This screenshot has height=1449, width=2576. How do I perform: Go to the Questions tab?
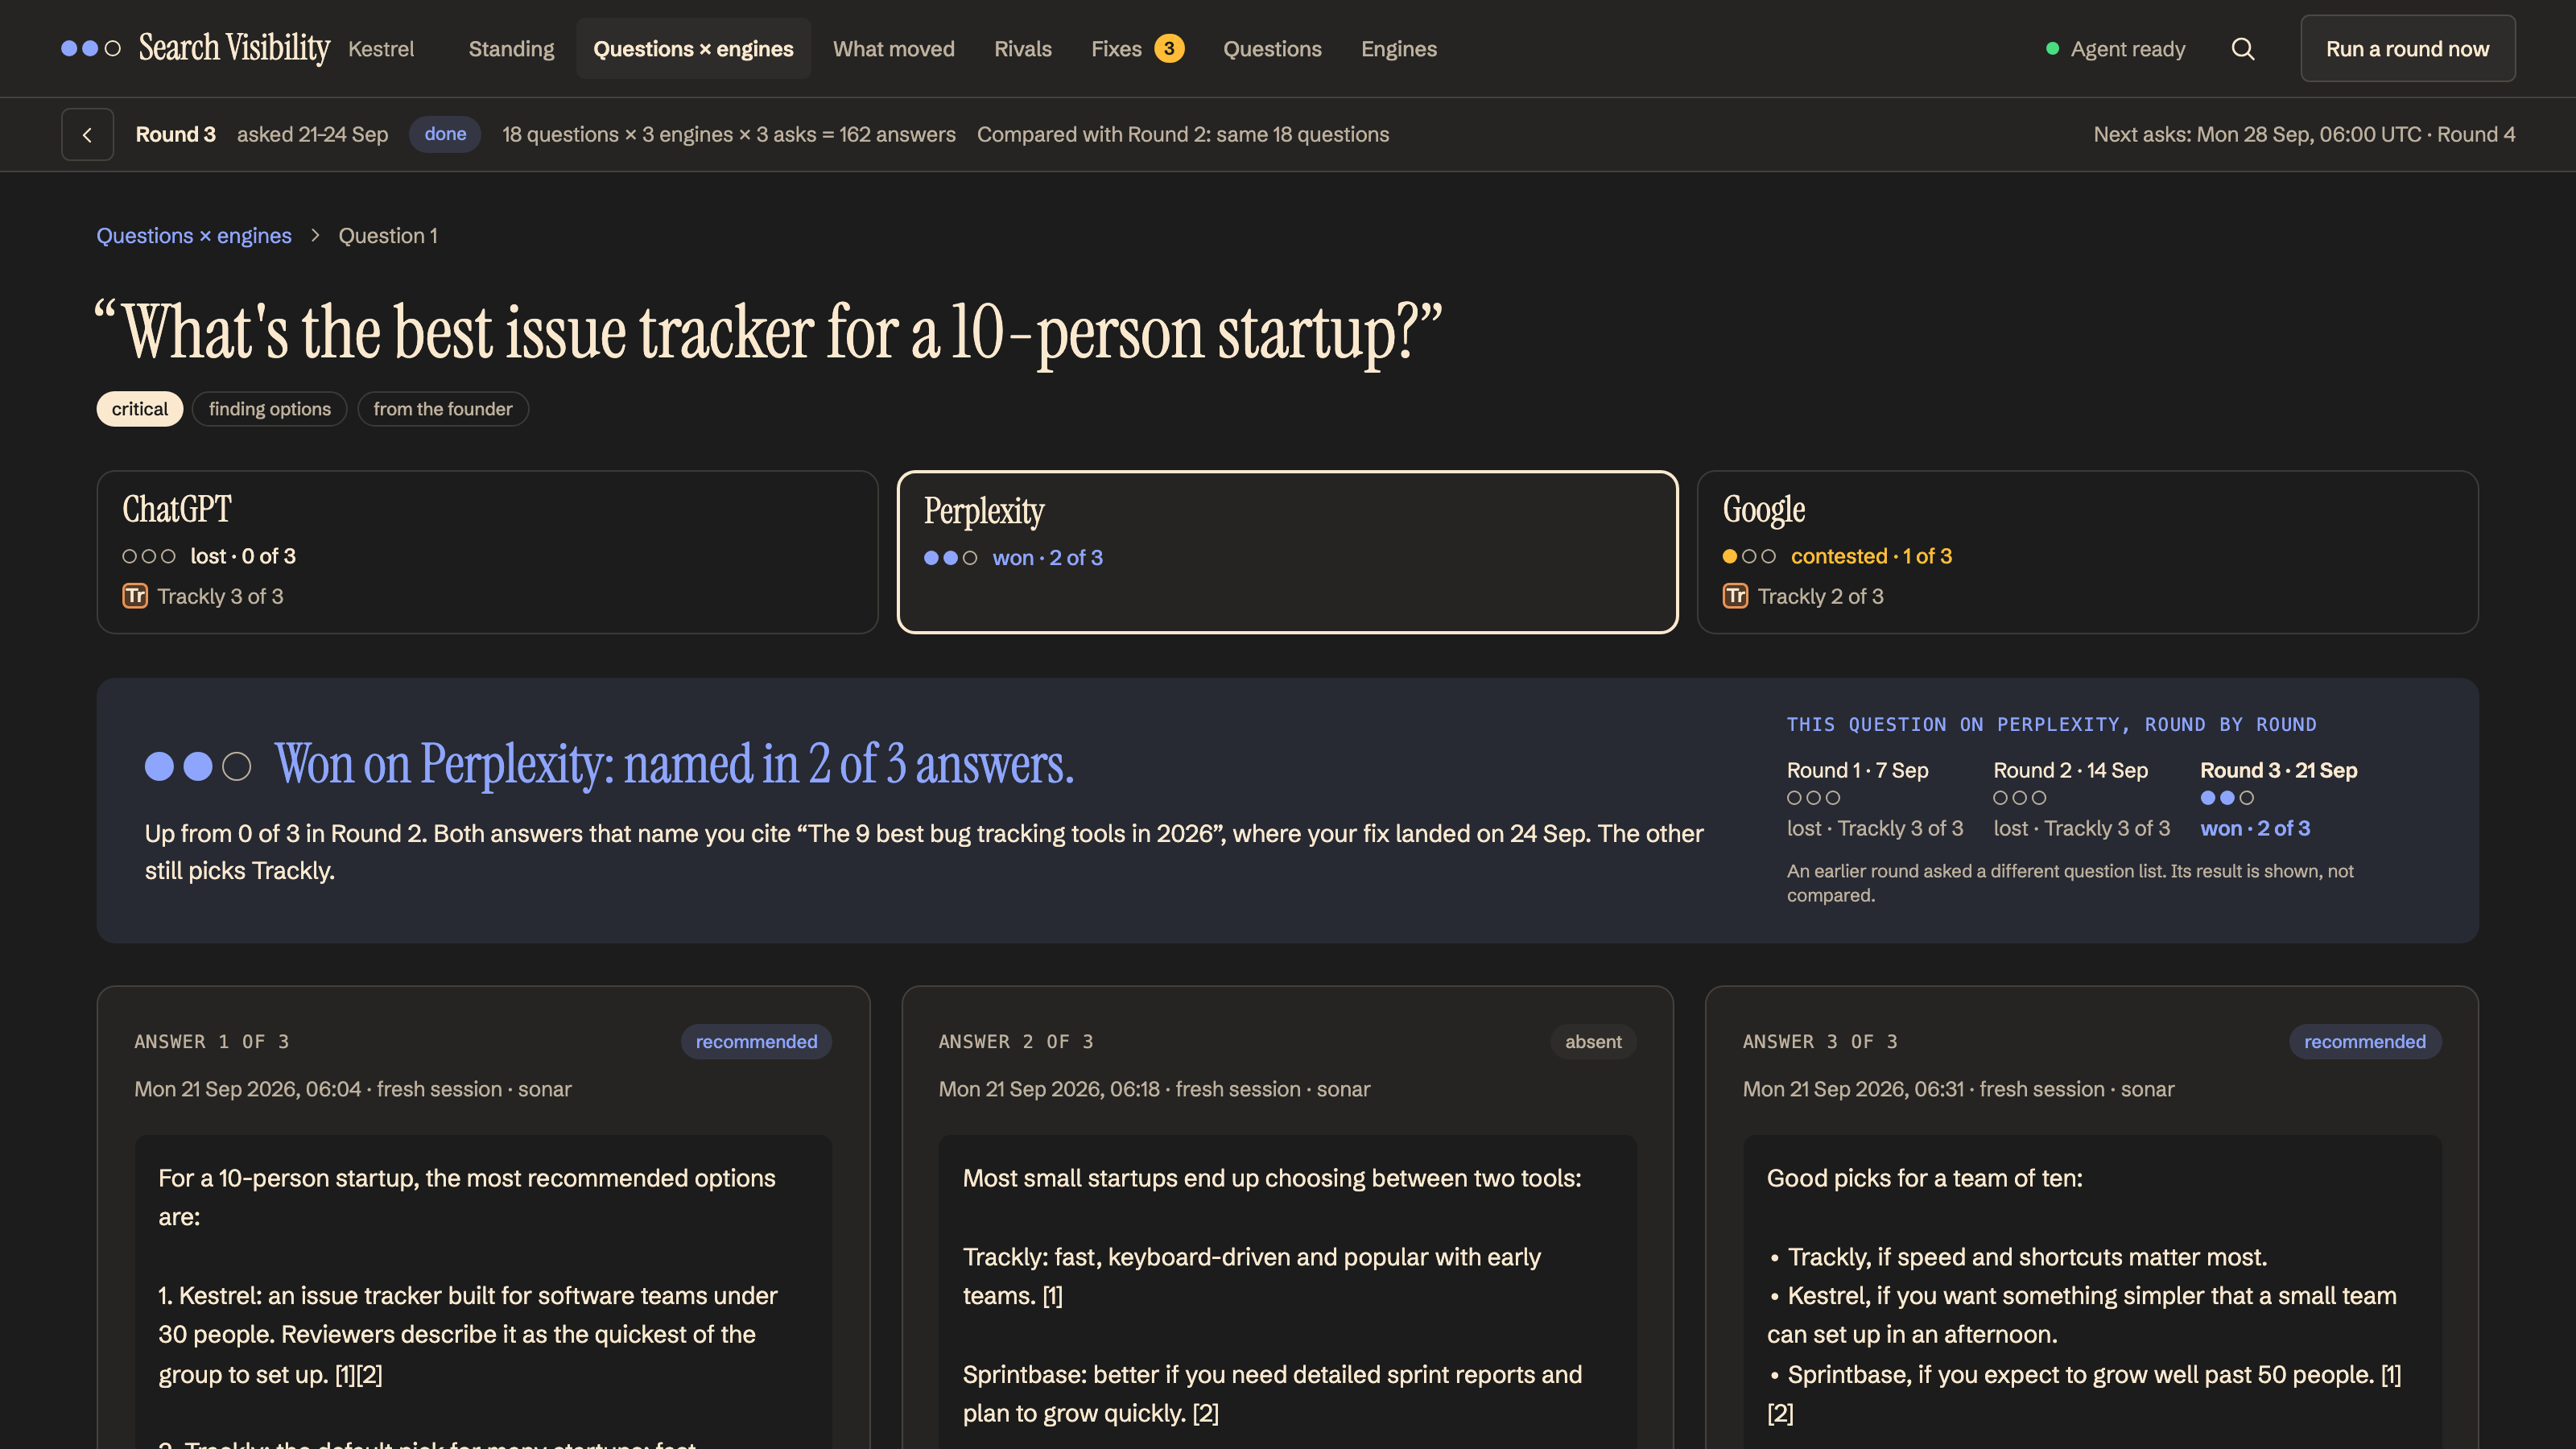1272,48
